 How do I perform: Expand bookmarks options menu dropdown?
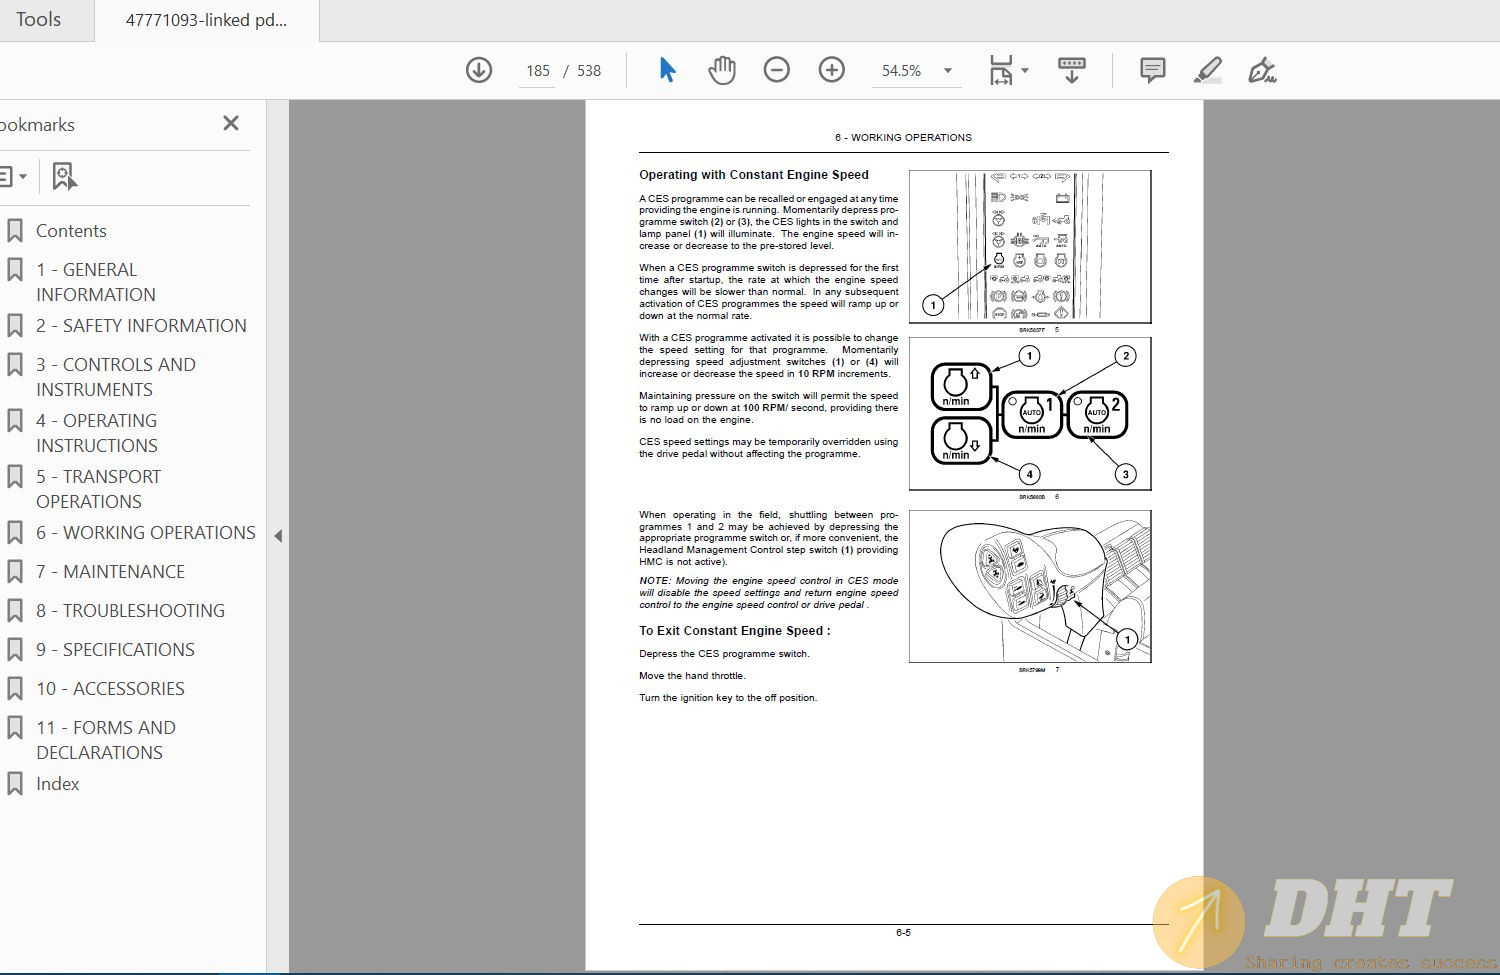(13, 177)
